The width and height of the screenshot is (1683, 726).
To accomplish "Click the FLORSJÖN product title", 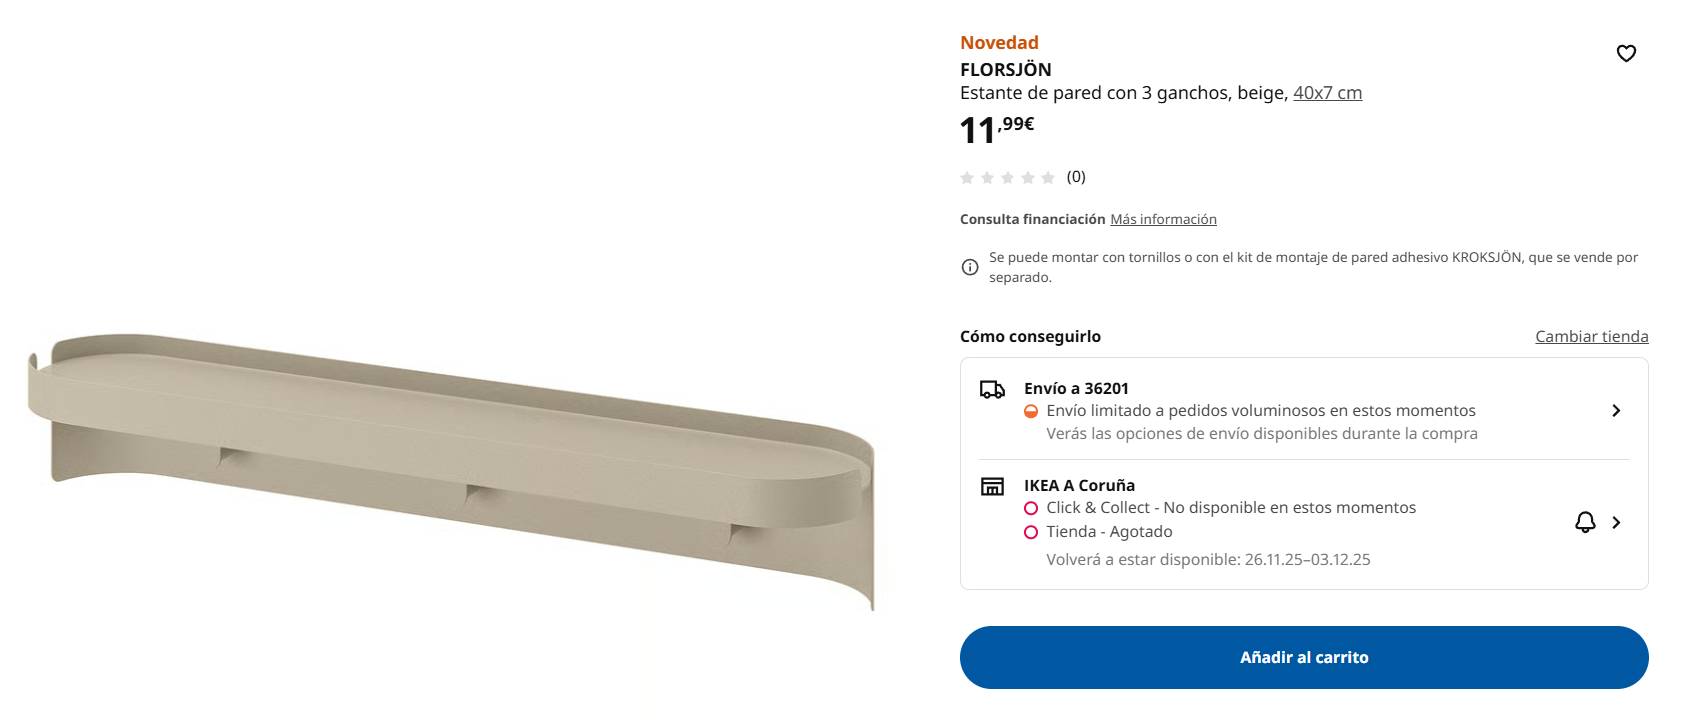I will point(1005,69).
